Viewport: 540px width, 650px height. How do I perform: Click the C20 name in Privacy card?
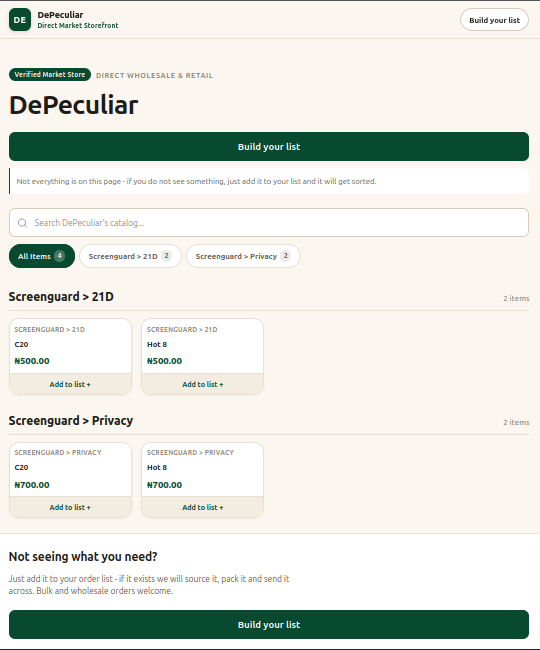(21, 468)
